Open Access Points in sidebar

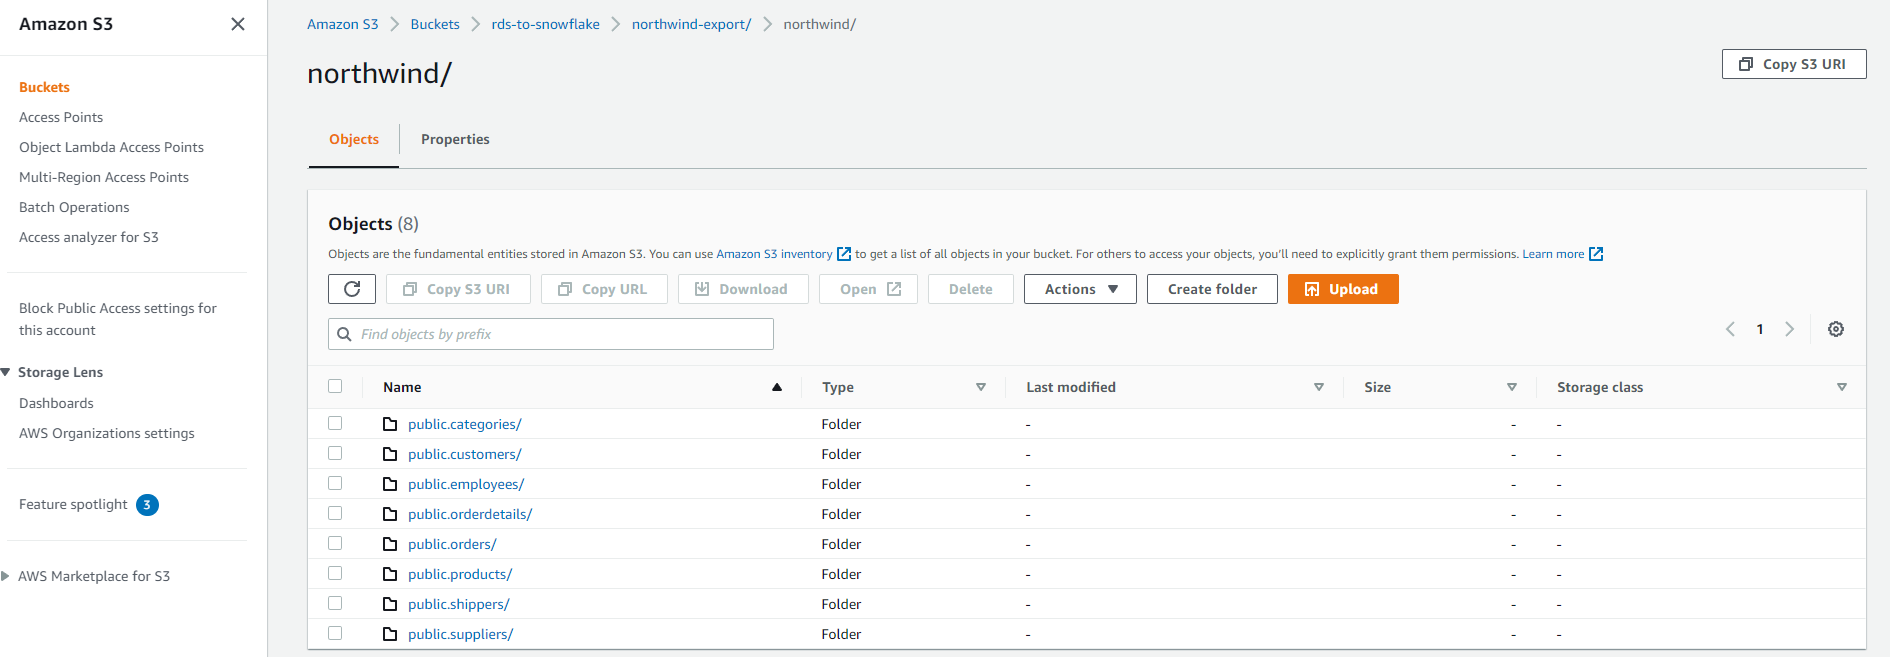coord(61,117)
